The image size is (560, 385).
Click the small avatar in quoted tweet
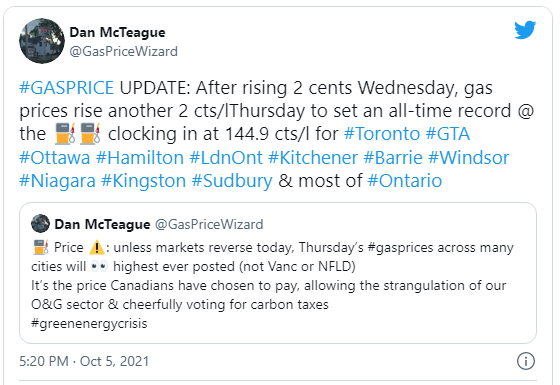click(40, 224)
